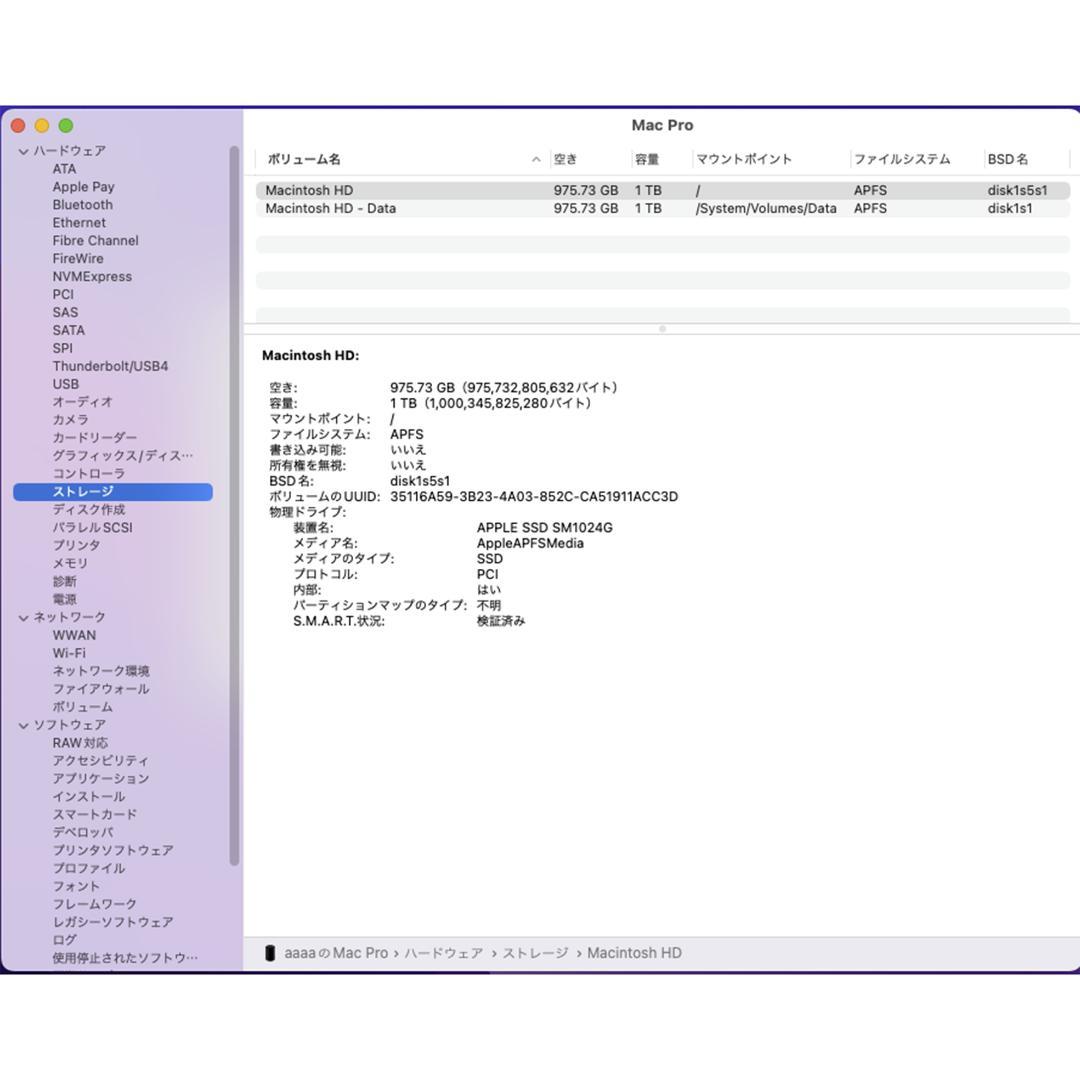The width and height of the screenshot is (1080, 1080).
Task: Open the Ethernet entry
Action: tap(79, 222)
